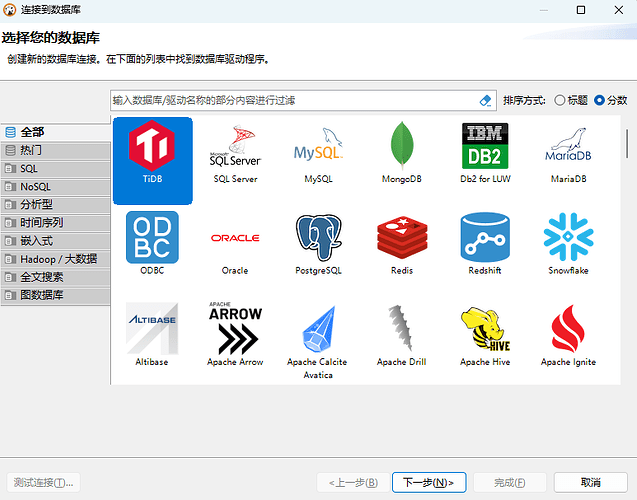Pick the MongoDB leaf icon

tap(402, 145)
